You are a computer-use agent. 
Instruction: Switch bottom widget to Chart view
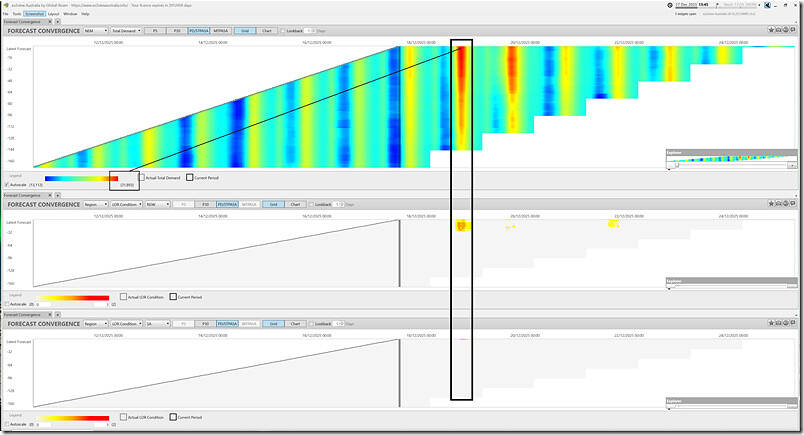click(295, 324)
